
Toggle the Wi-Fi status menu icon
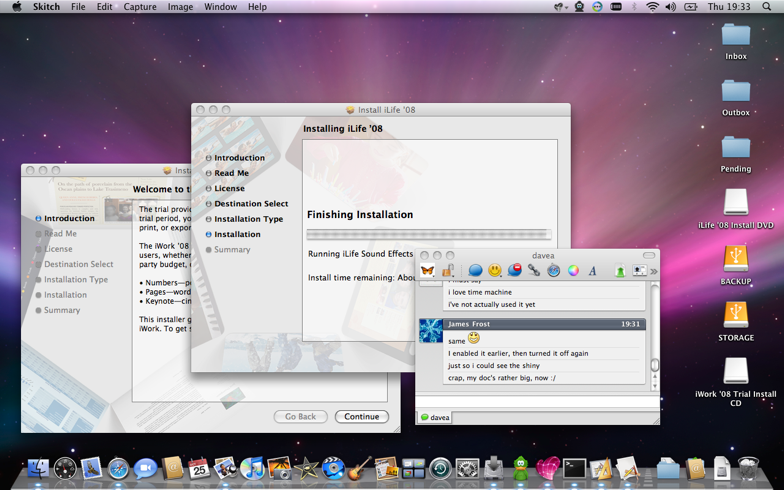coord(652,7)
